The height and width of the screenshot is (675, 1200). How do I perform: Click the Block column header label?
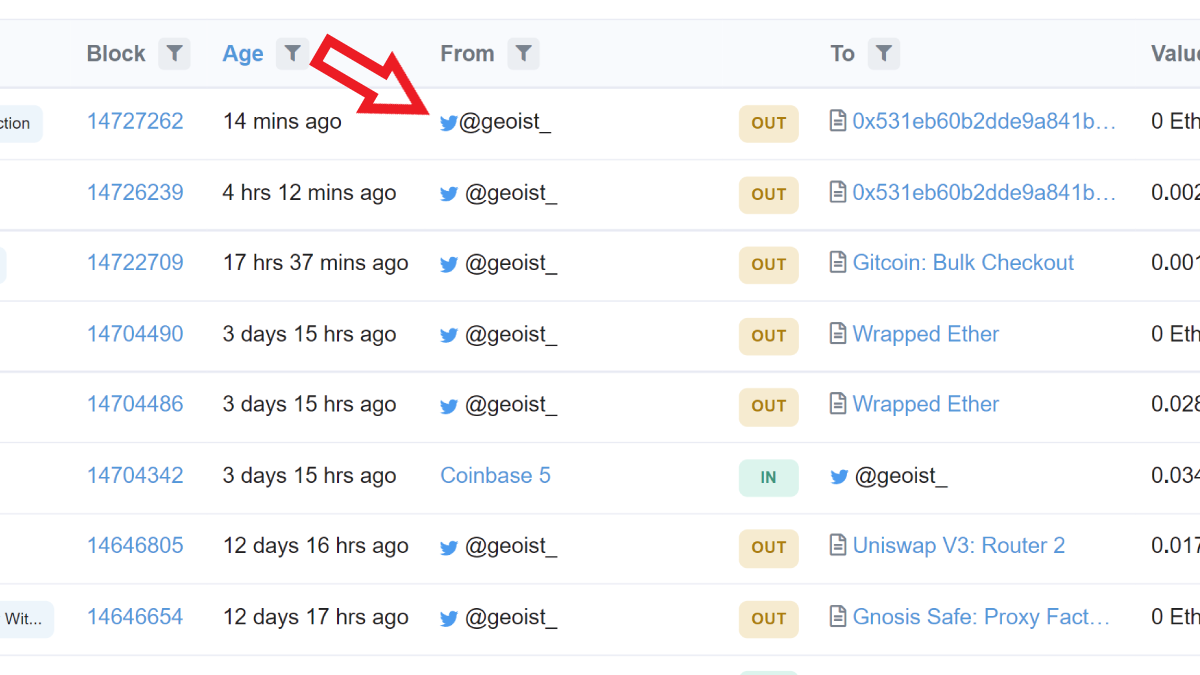tap(116, 54)
